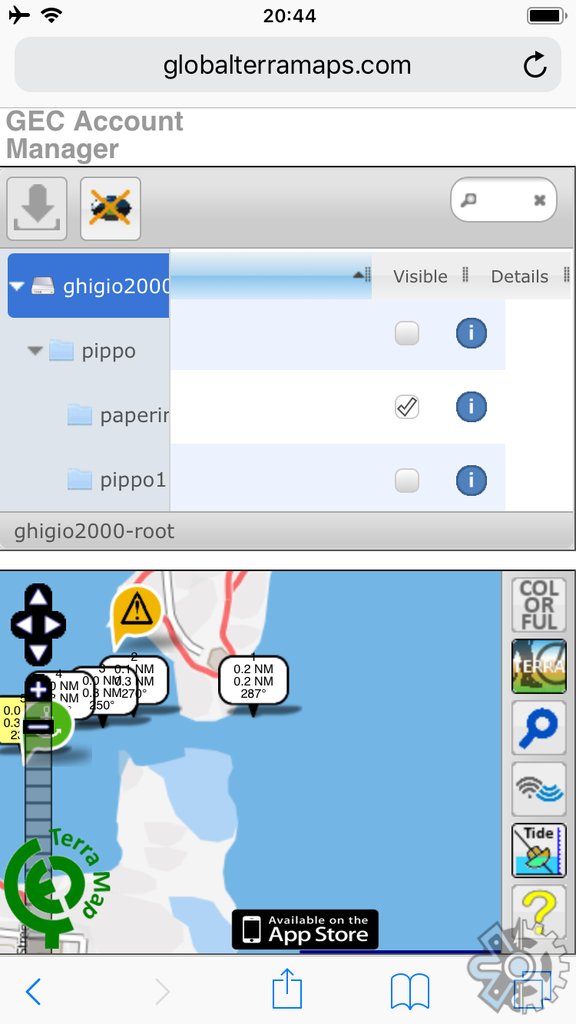Tap the globalterramaps.com address bar
Viewport: 576px width, 1024px height.
287,65
